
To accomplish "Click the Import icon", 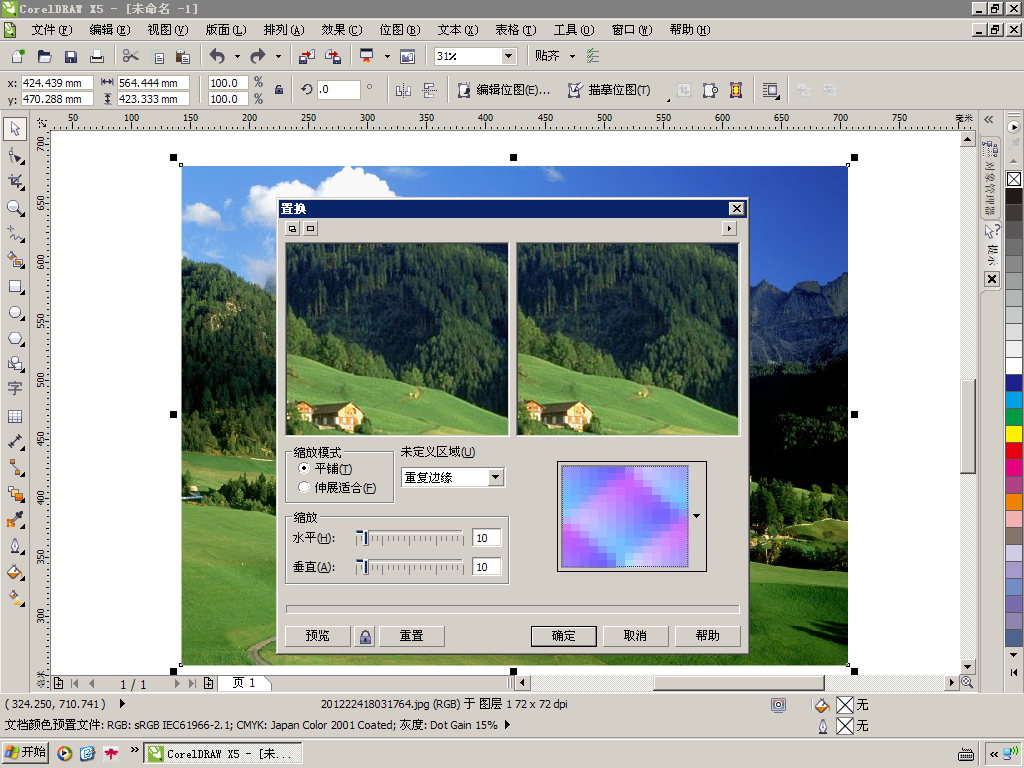I will tap(306, 56).
